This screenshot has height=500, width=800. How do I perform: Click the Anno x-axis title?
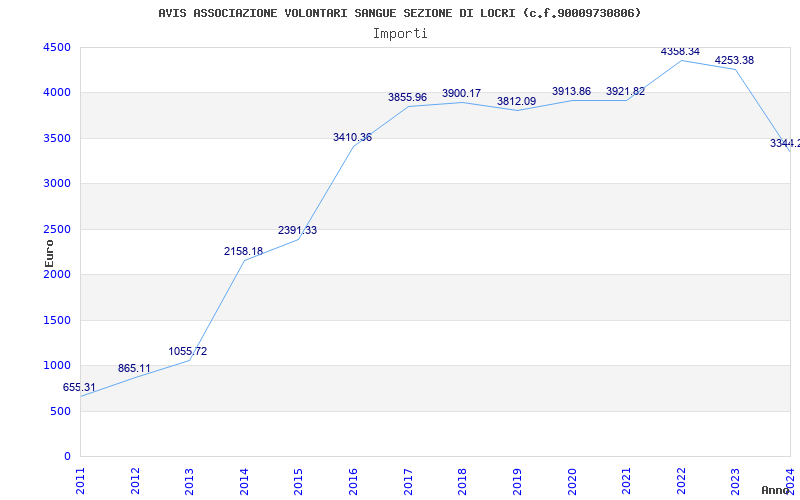click(776, 490)
